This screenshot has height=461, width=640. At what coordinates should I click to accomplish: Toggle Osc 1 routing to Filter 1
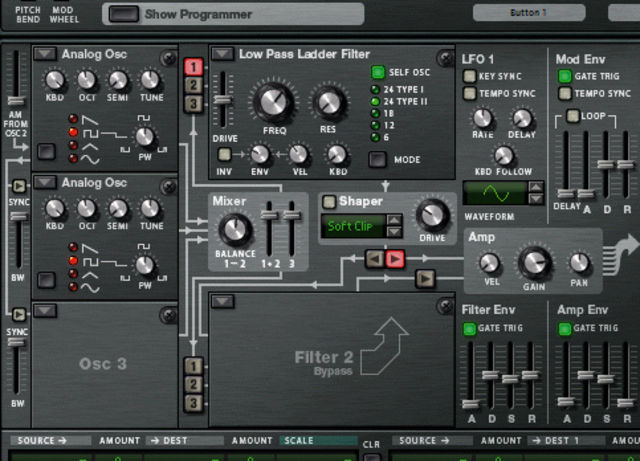(193, 67)
